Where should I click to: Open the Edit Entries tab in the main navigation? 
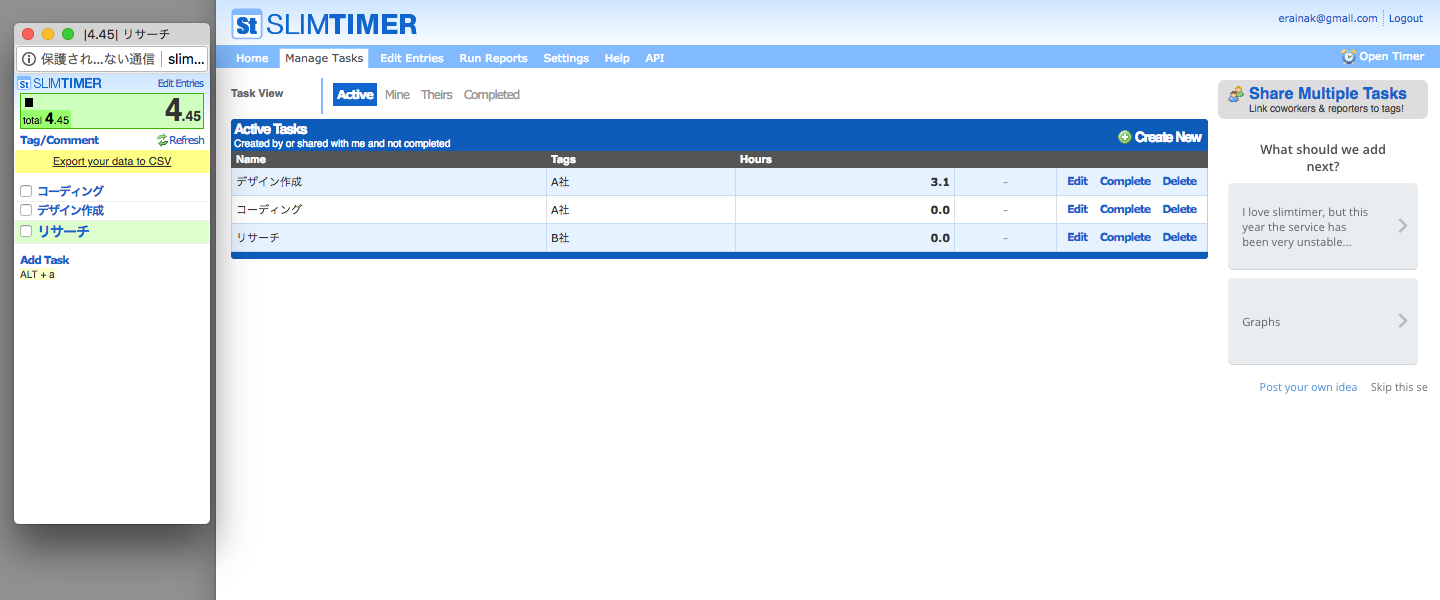412,58
